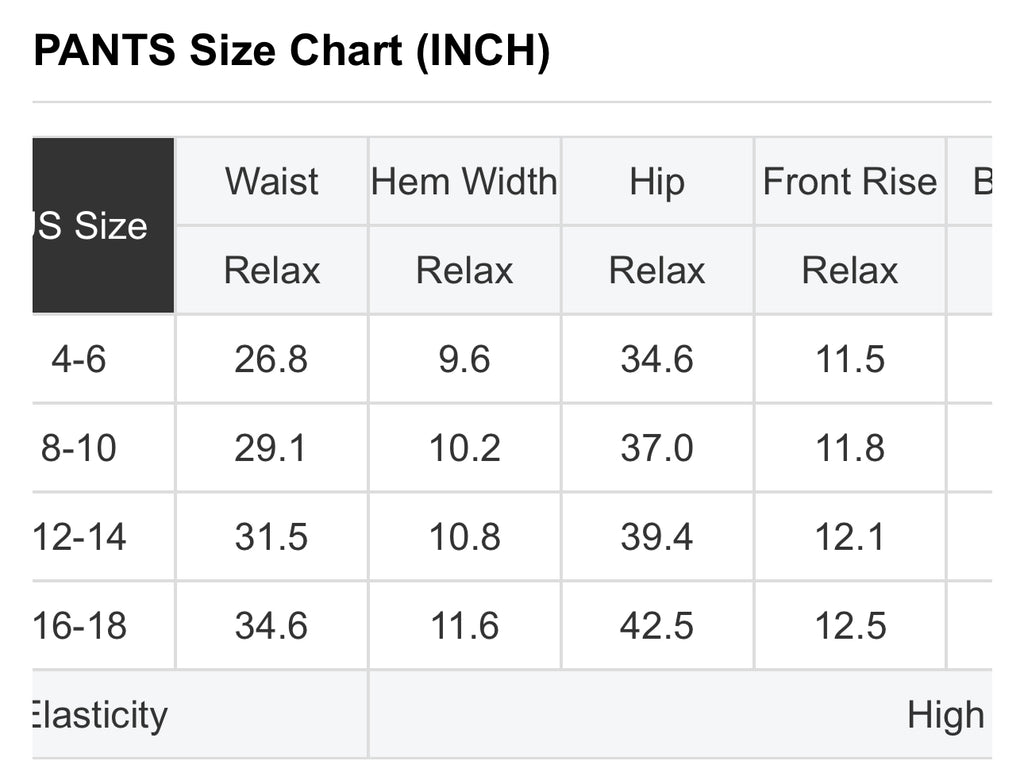1024x780 pixels.
Task: Select the Relax subheader under Waist
Action: pyautogui.click(x=272, y=270)
